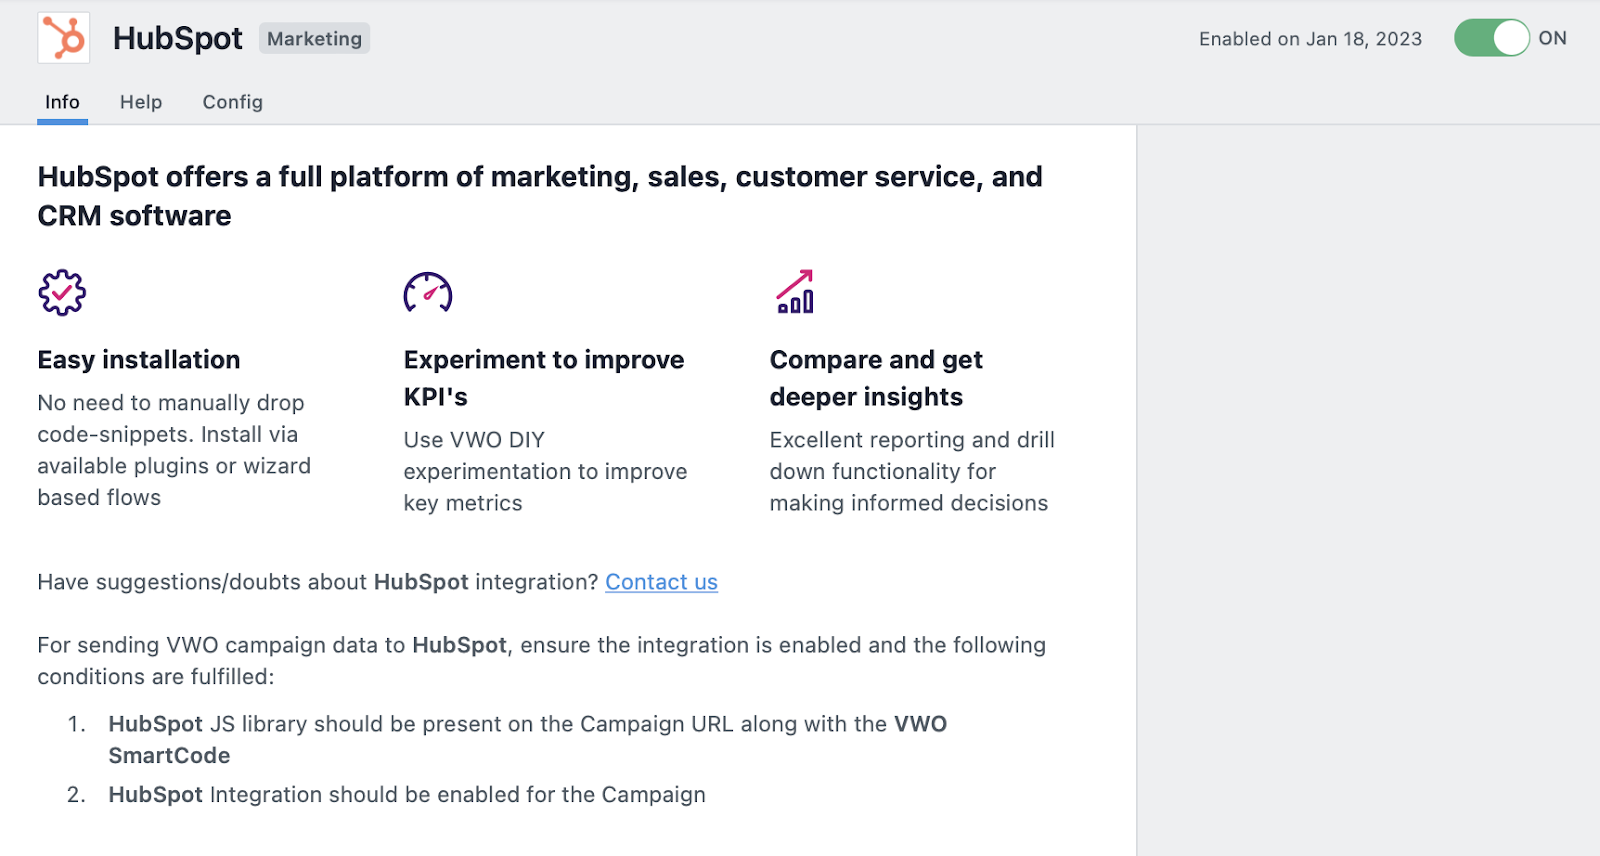Screen dimensions: 1600x856
Task: Open the Help tab
Action: coord(141,102)
